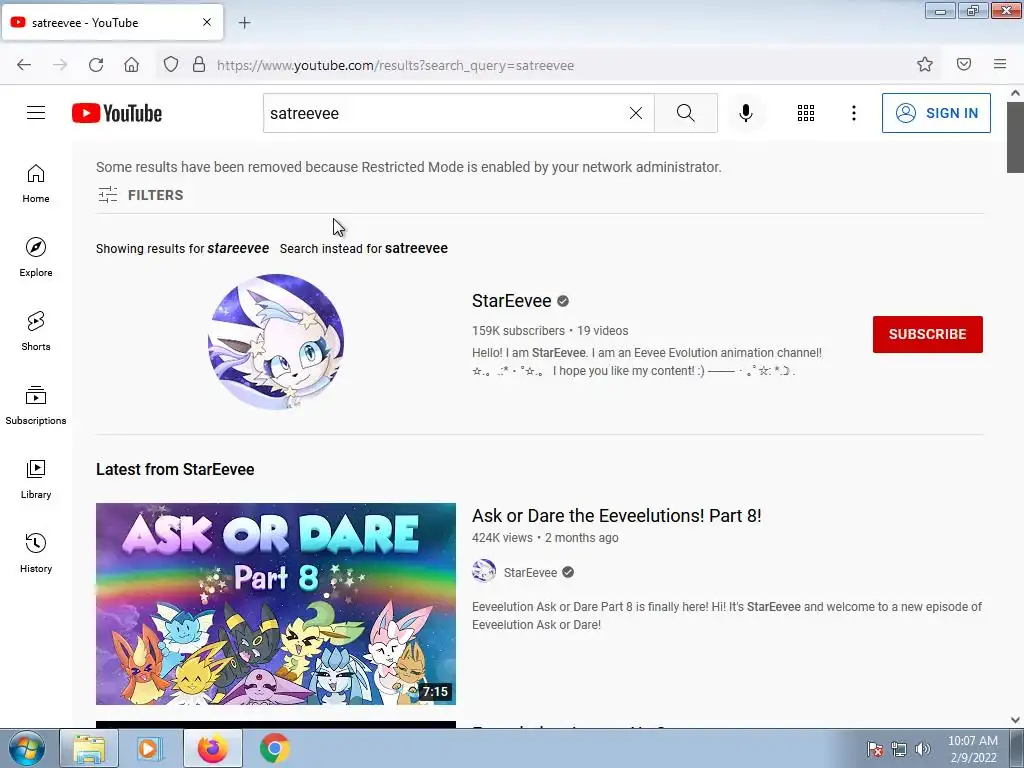Click the scrollbar down arrow
The image size is (1024, 768).
pos(1015,720)
